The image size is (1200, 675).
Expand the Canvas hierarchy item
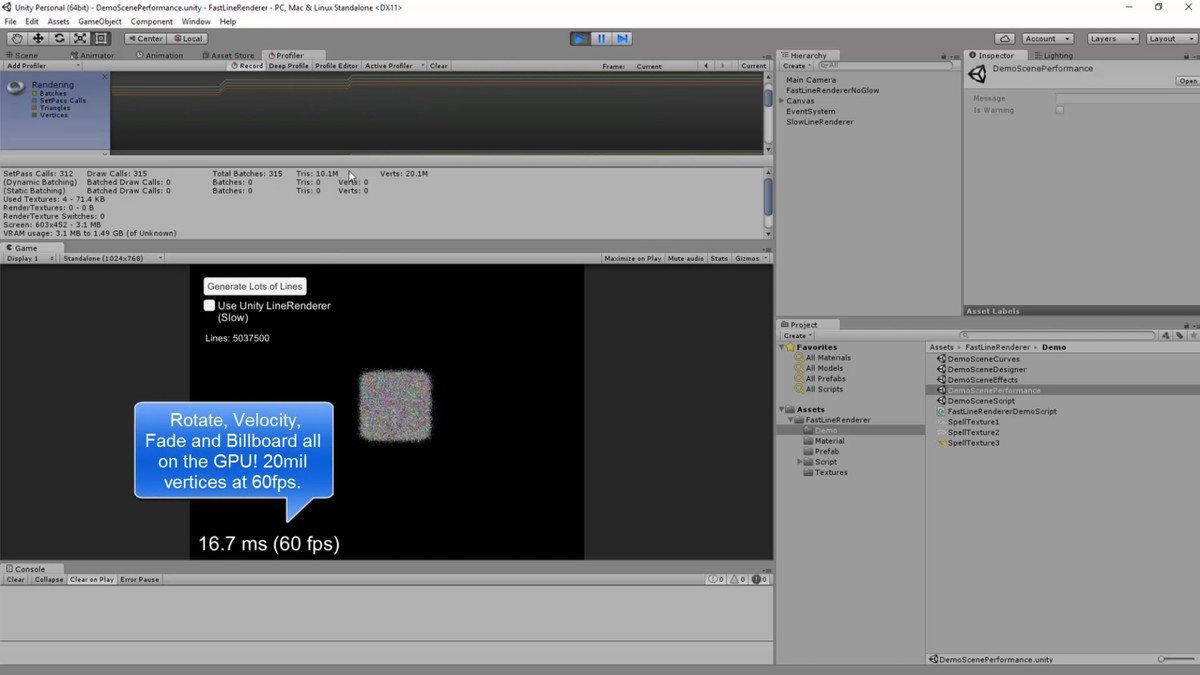click(x=782, y=101)
